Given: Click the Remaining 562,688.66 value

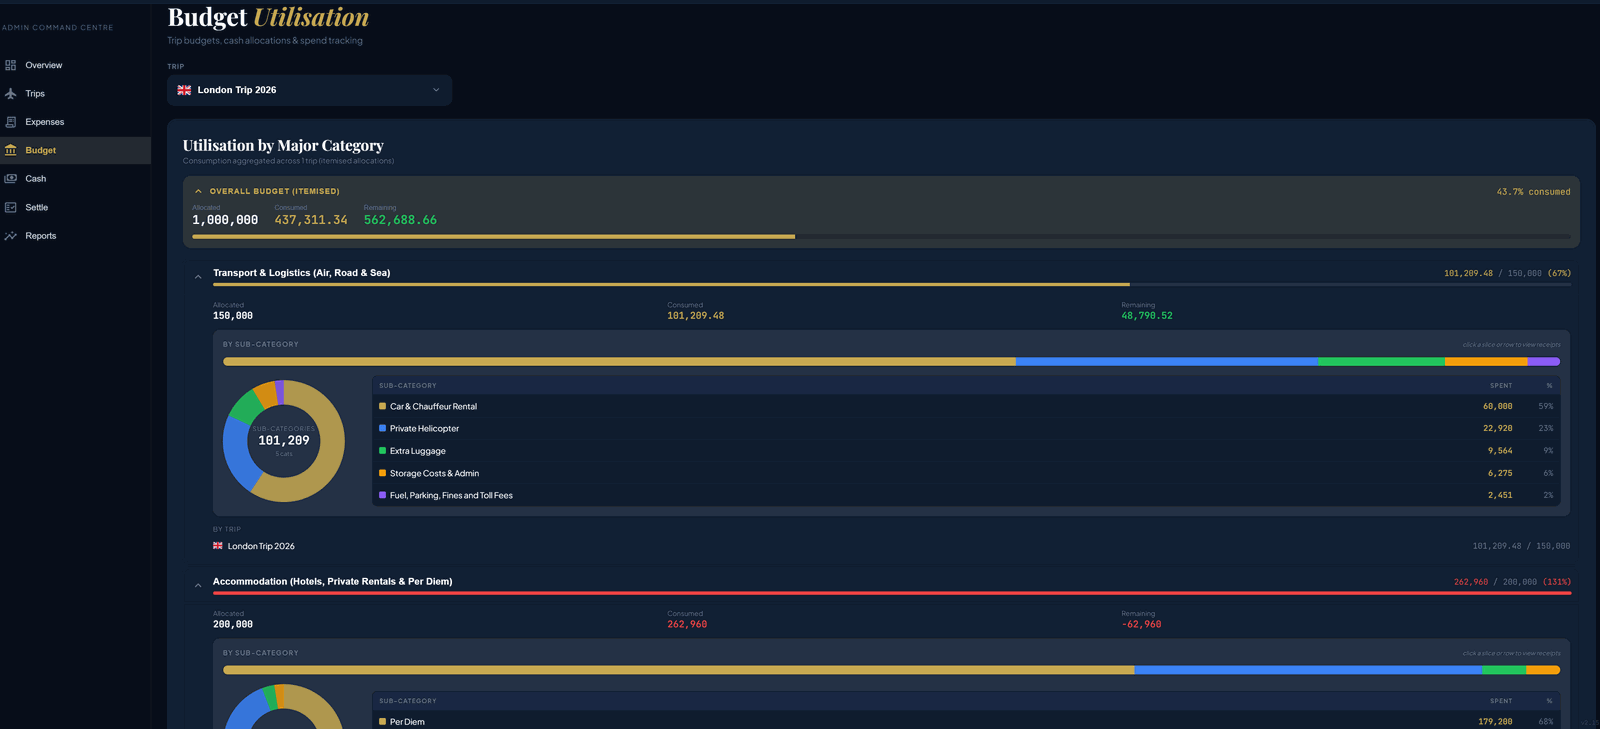Looking at the screenshot, I should tap(400, 220).
